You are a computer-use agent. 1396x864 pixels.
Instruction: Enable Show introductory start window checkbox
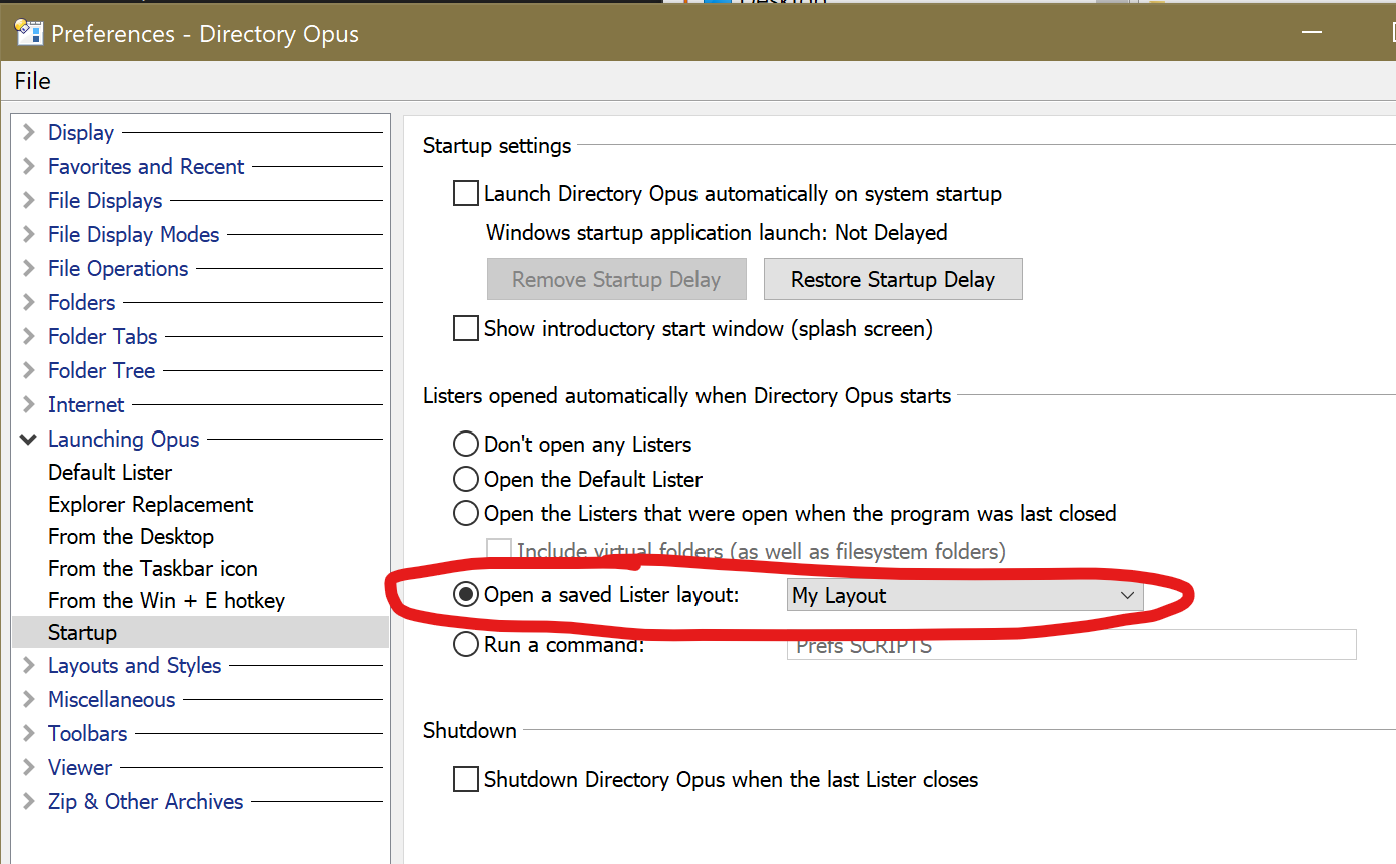click(466, 328)
